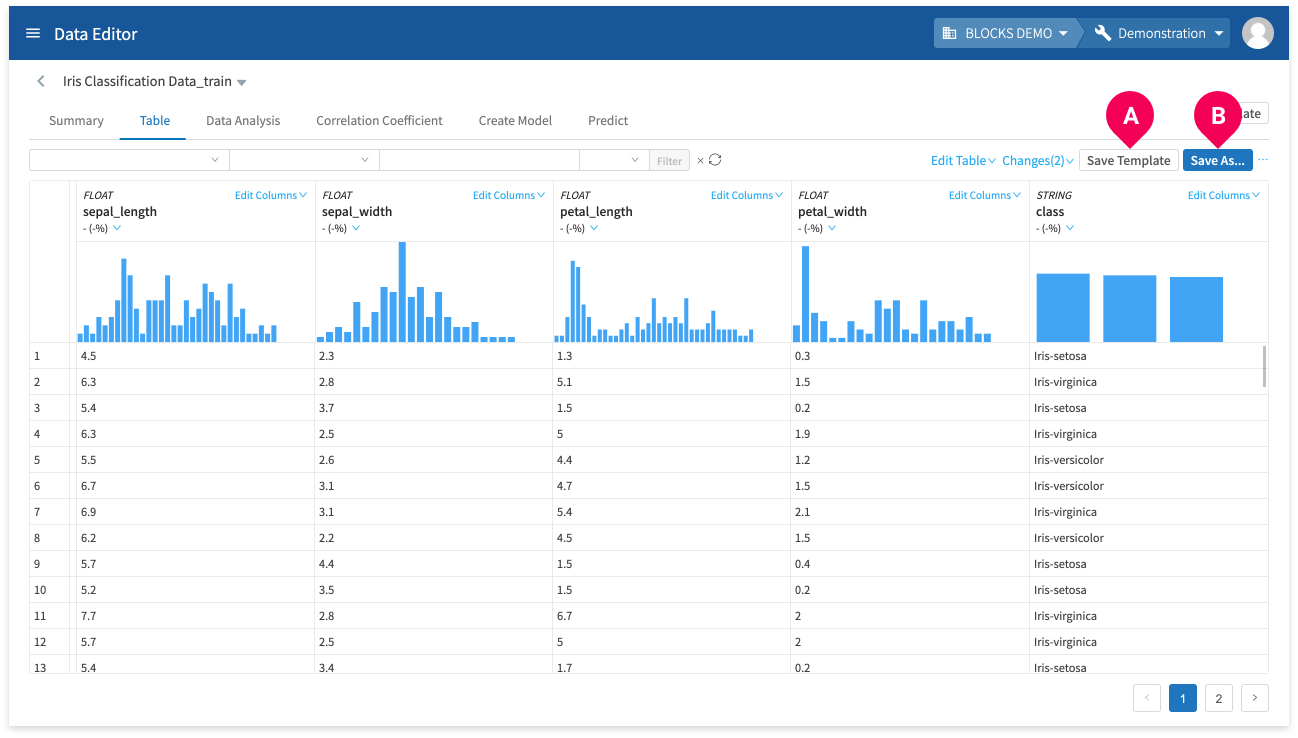This screenshot has width=1298, height=738.
Task: Open Edit Columns for sepal_width
Action: tap(508, 195)
